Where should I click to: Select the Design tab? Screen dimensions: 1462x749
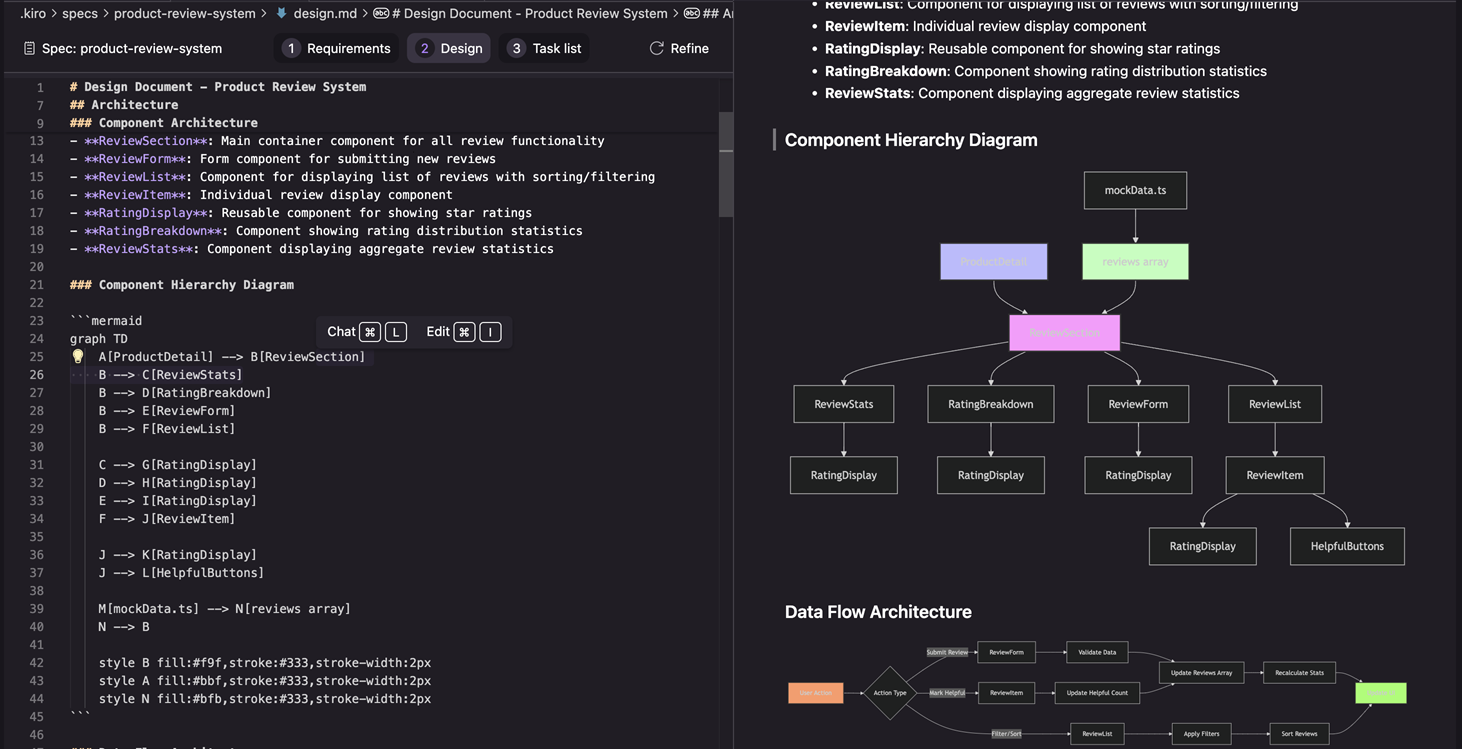coord(449,48)
